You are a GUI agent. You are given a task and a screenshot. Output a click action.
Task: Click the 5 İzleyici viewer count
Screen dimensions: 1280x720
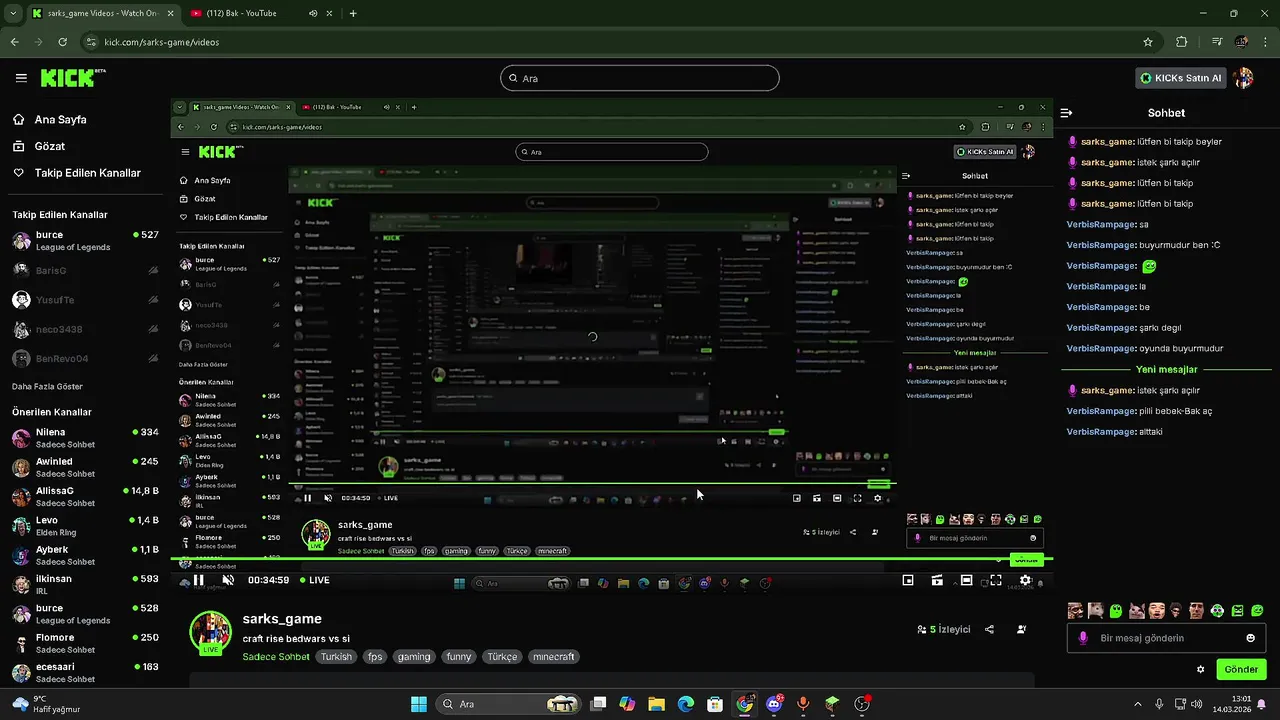point(944,629)
